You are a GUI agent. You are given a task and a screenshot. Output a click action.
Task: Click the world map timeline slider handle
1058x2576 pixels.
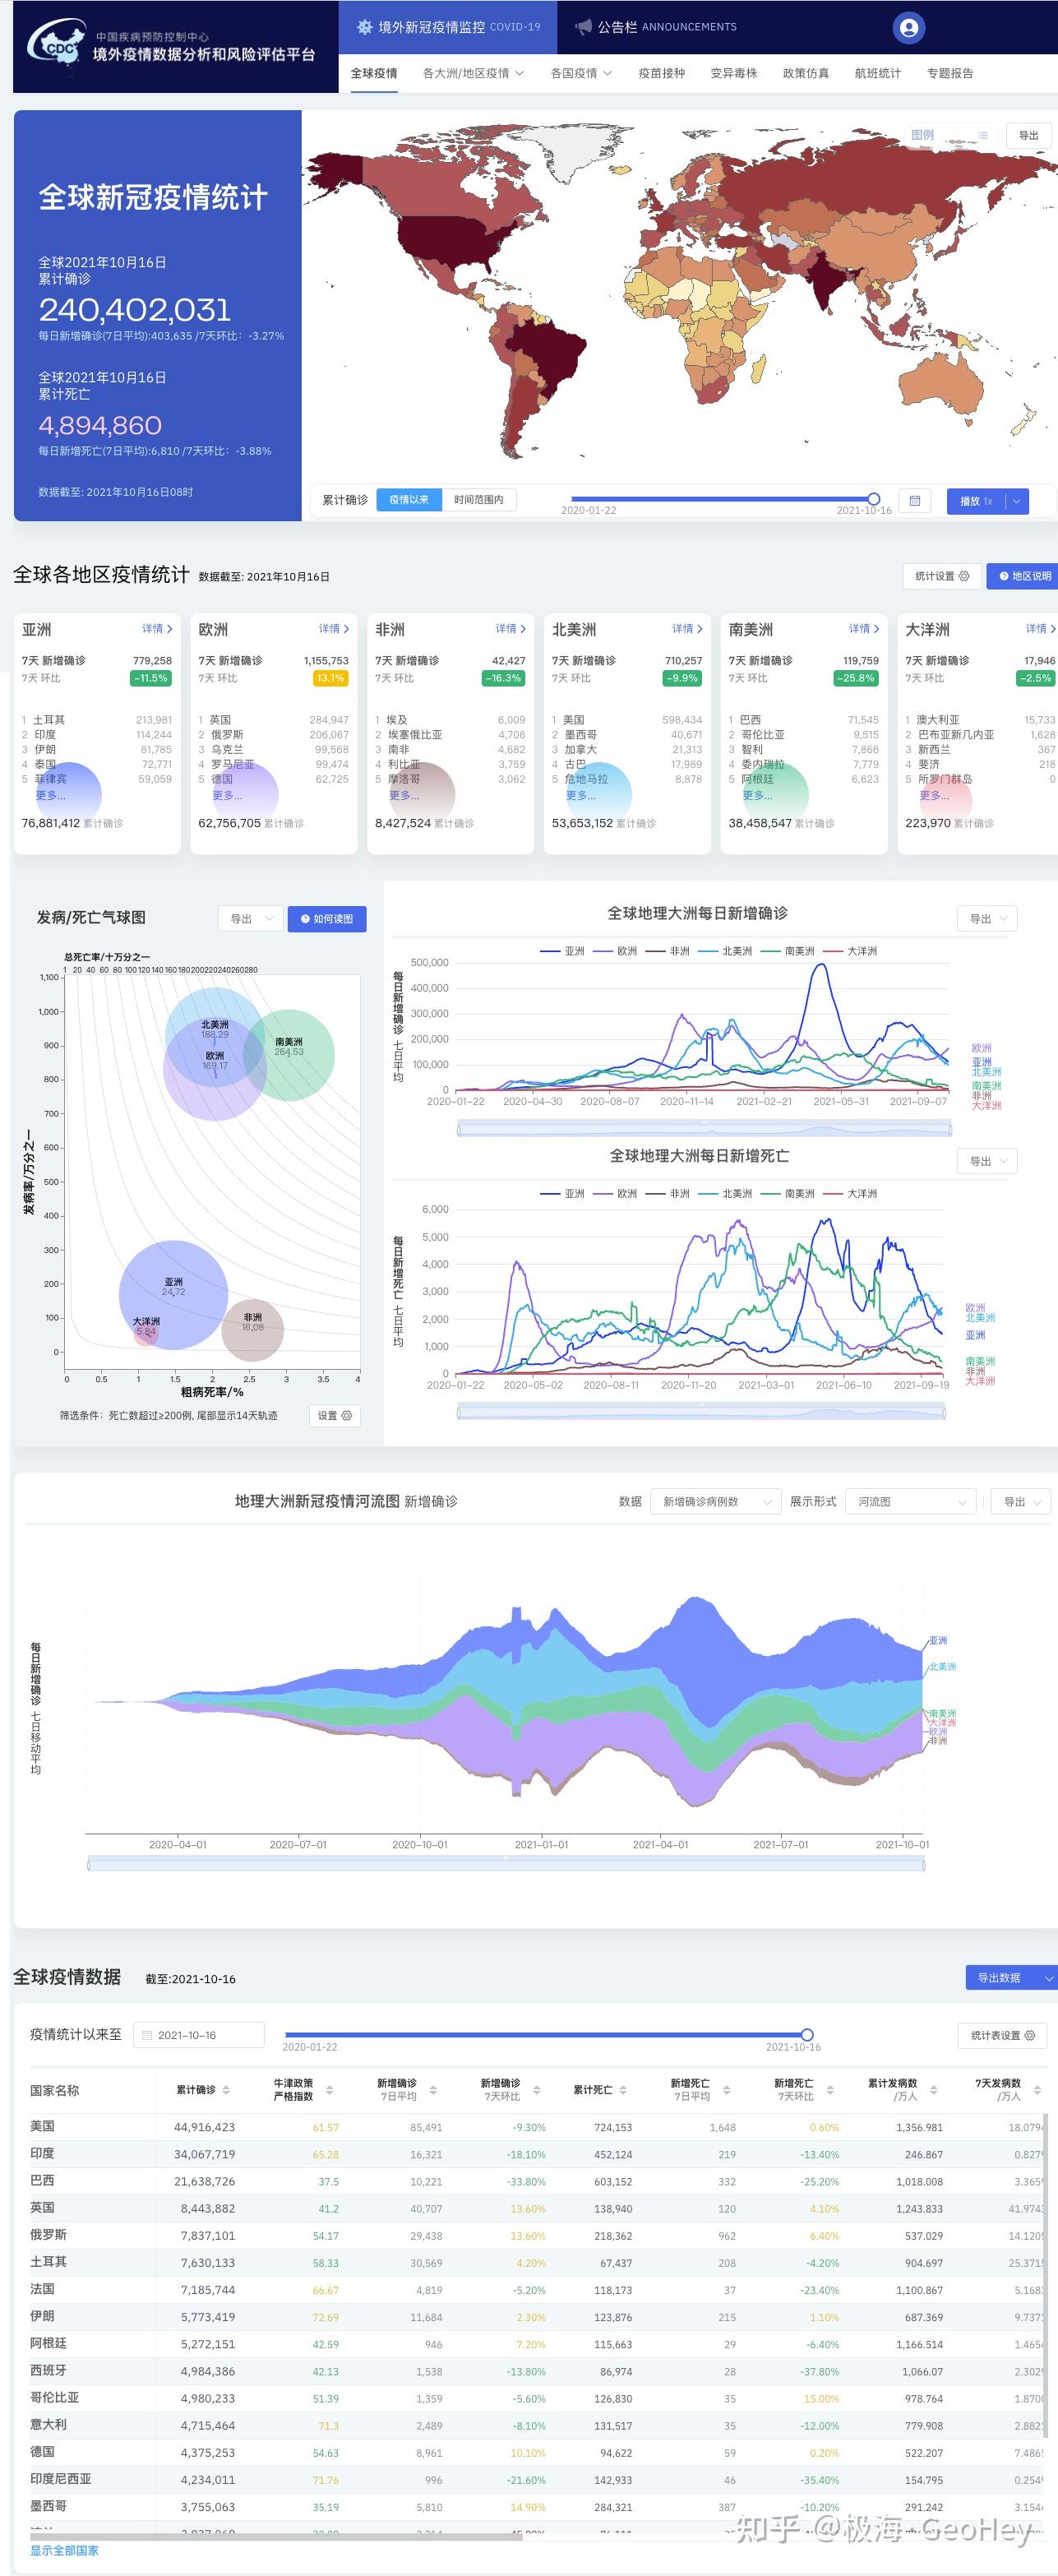[874, 498]
